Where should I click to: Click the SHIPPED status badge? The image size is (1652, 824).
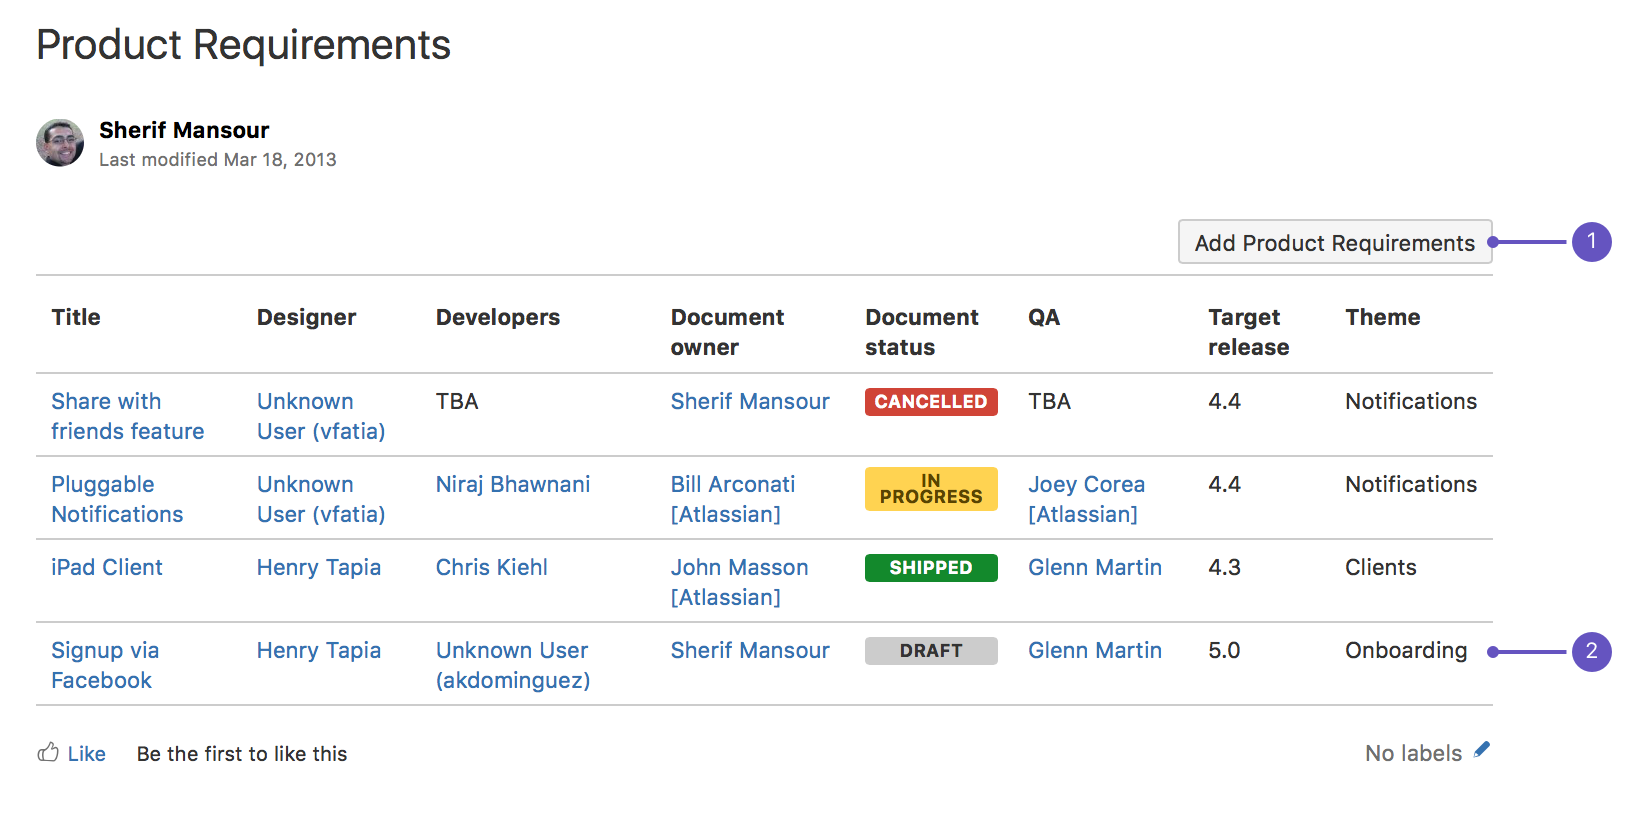(x=931, y=567)
